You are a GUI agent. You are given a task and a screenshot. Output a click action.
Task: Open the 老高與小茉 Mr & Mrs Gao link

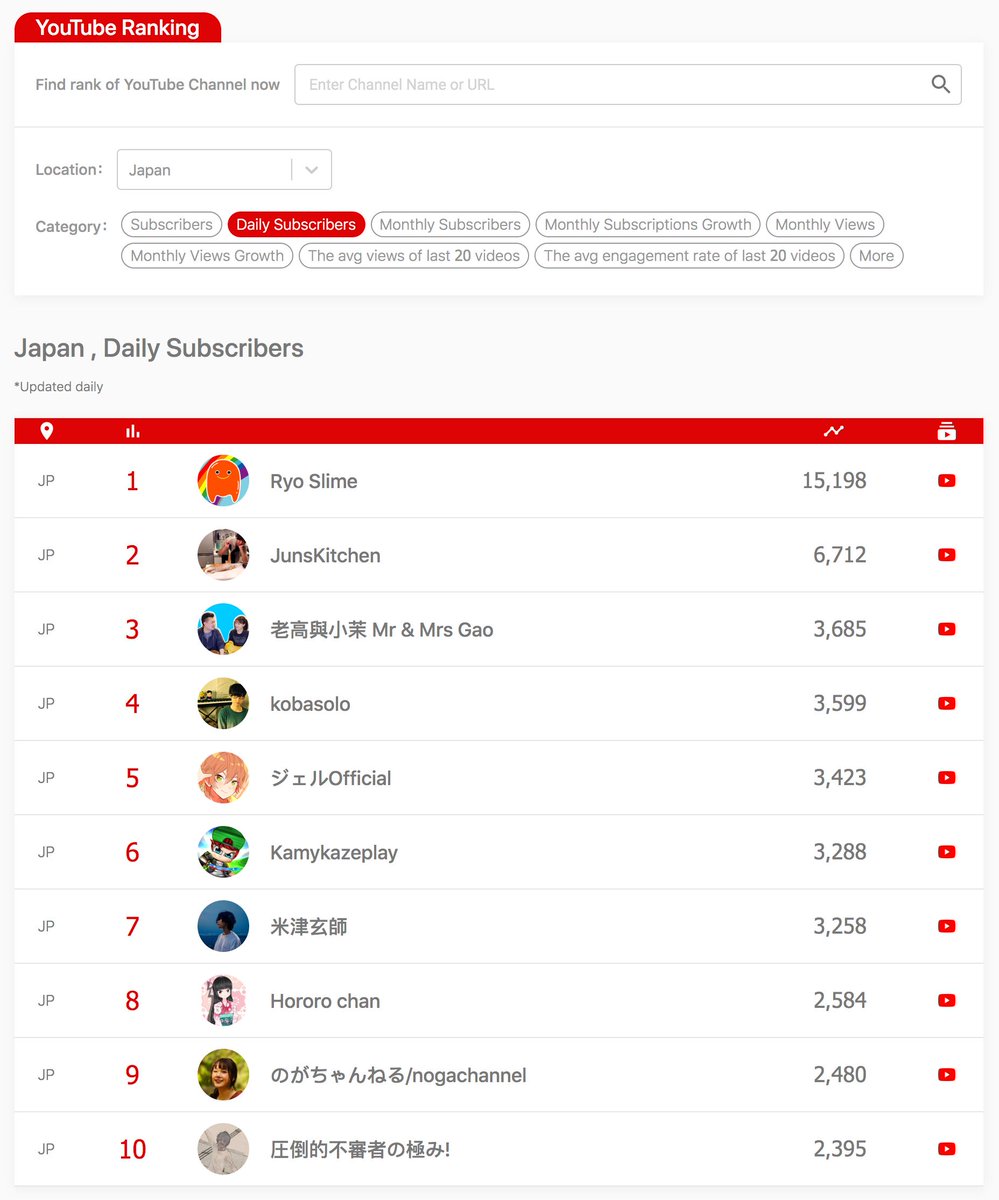pyautogui.click(x=382, y=629)
